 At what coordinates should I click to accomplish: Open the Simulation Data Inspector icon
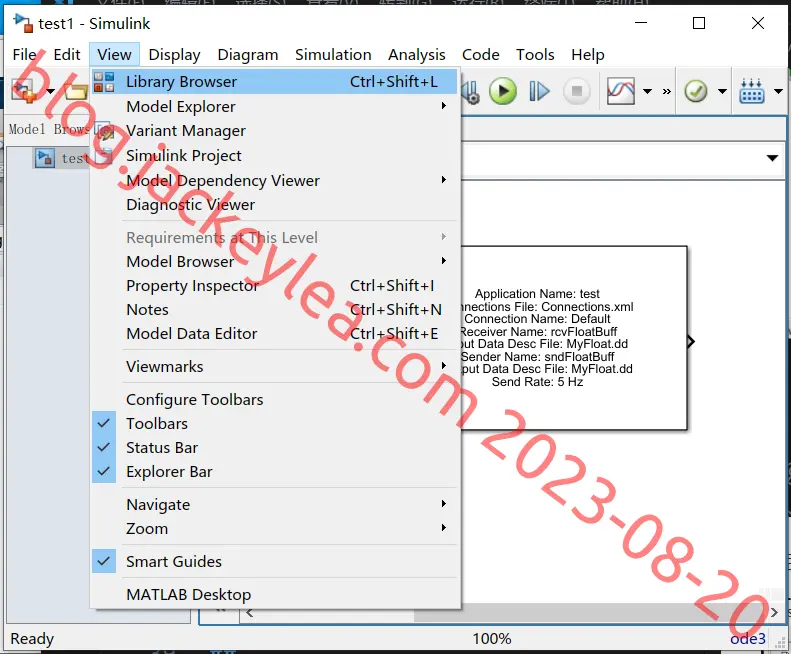[620, 91]
